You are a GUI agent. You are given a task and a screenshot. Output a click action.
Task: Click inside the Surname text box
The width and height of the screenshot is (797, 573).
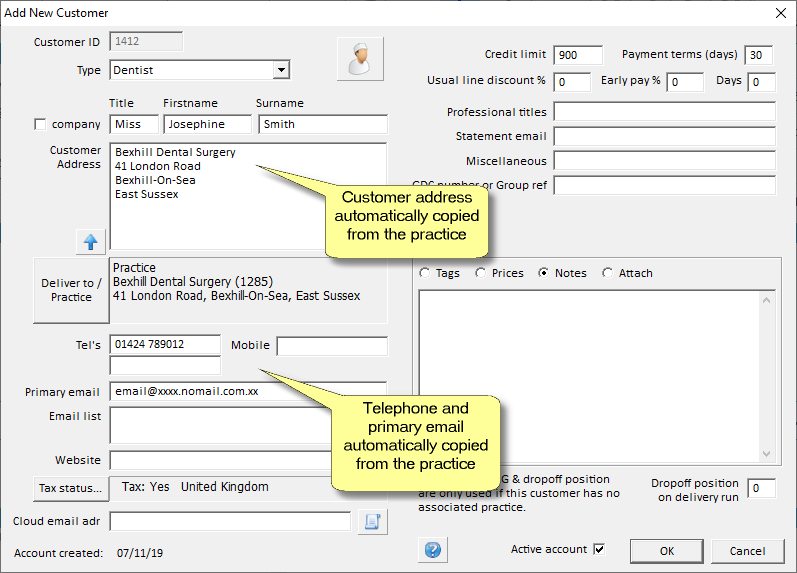[x=322, y=125]
